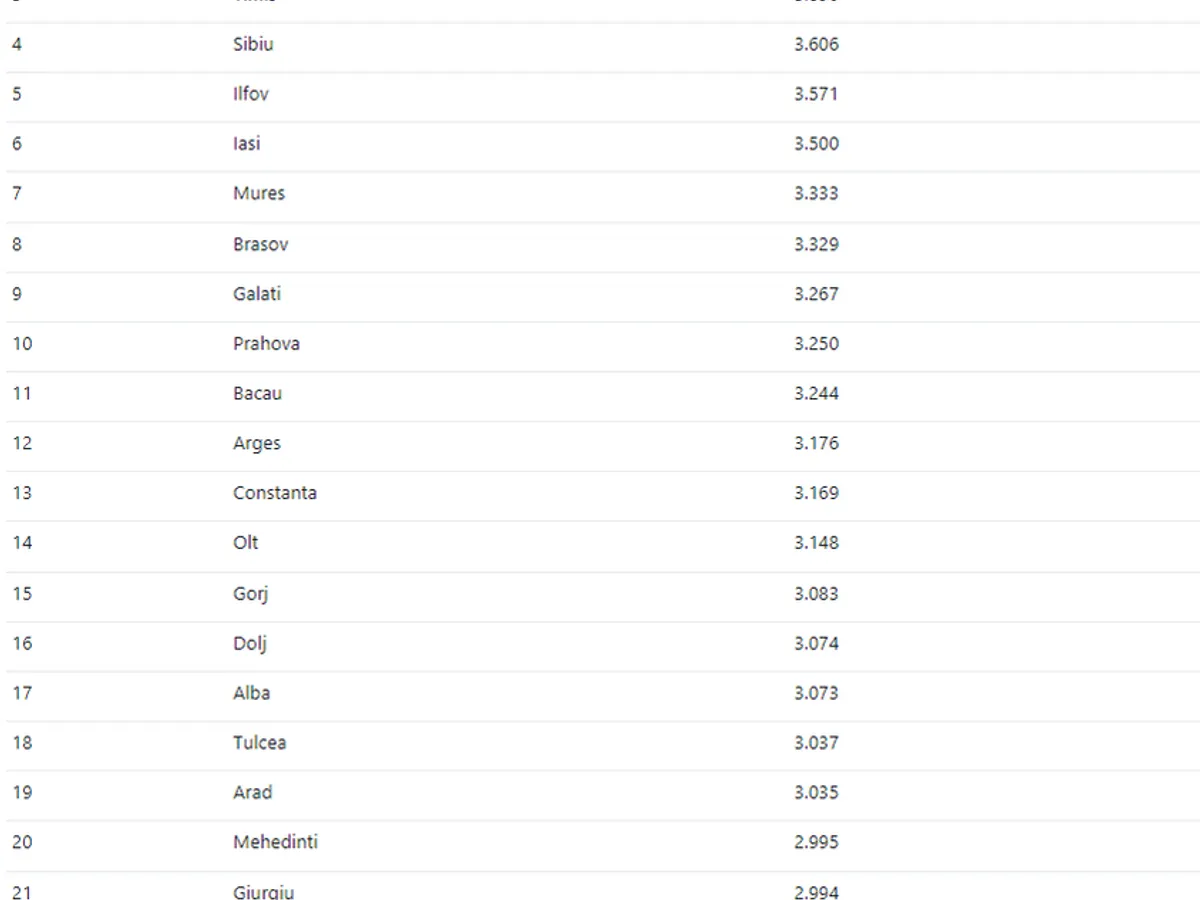
Task: Select the Bacau county cell
Action: point(258,394)
